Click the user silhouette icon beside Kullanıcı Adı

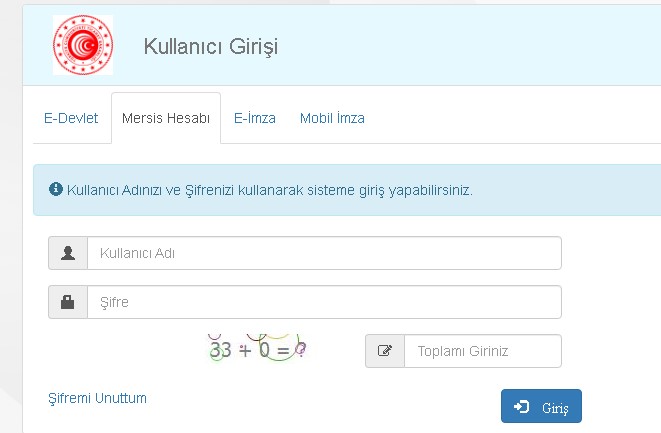(68, 253)
